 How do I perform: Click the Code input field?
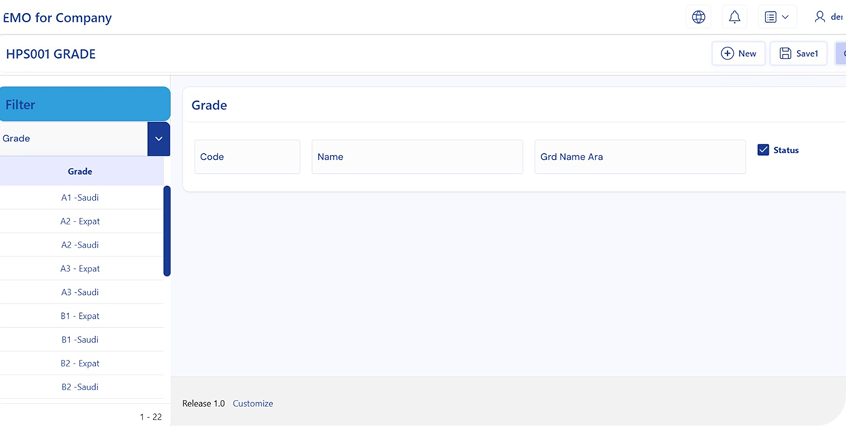[x=247, y=157]
